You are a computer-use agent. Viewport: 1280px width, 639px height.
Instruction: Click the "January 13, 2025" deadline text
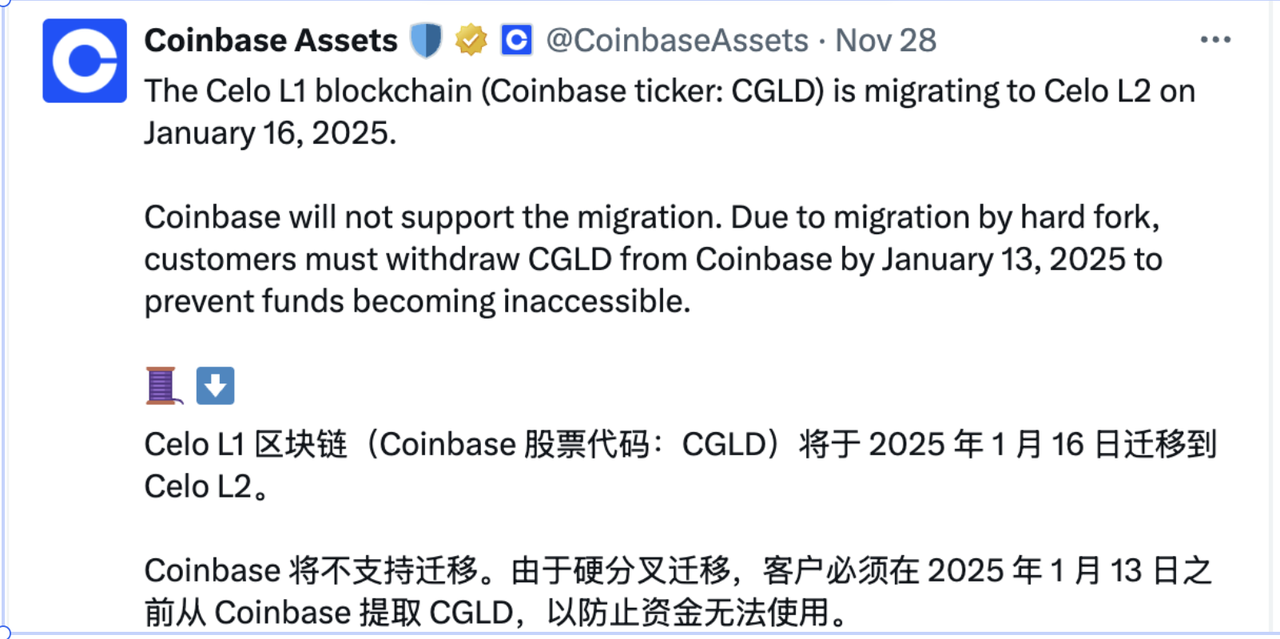989,259
